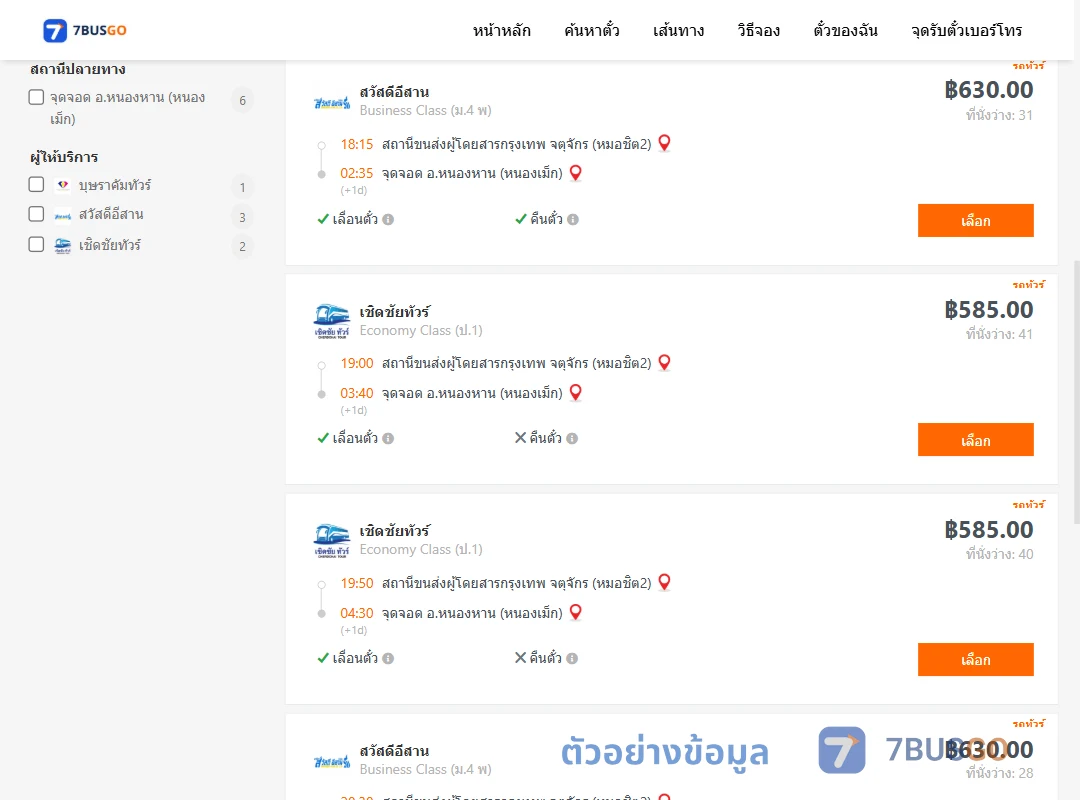Toggle the เชิดชัยทัวร์ operator filter checkbox
The image size is (1080, 800).
37,244
